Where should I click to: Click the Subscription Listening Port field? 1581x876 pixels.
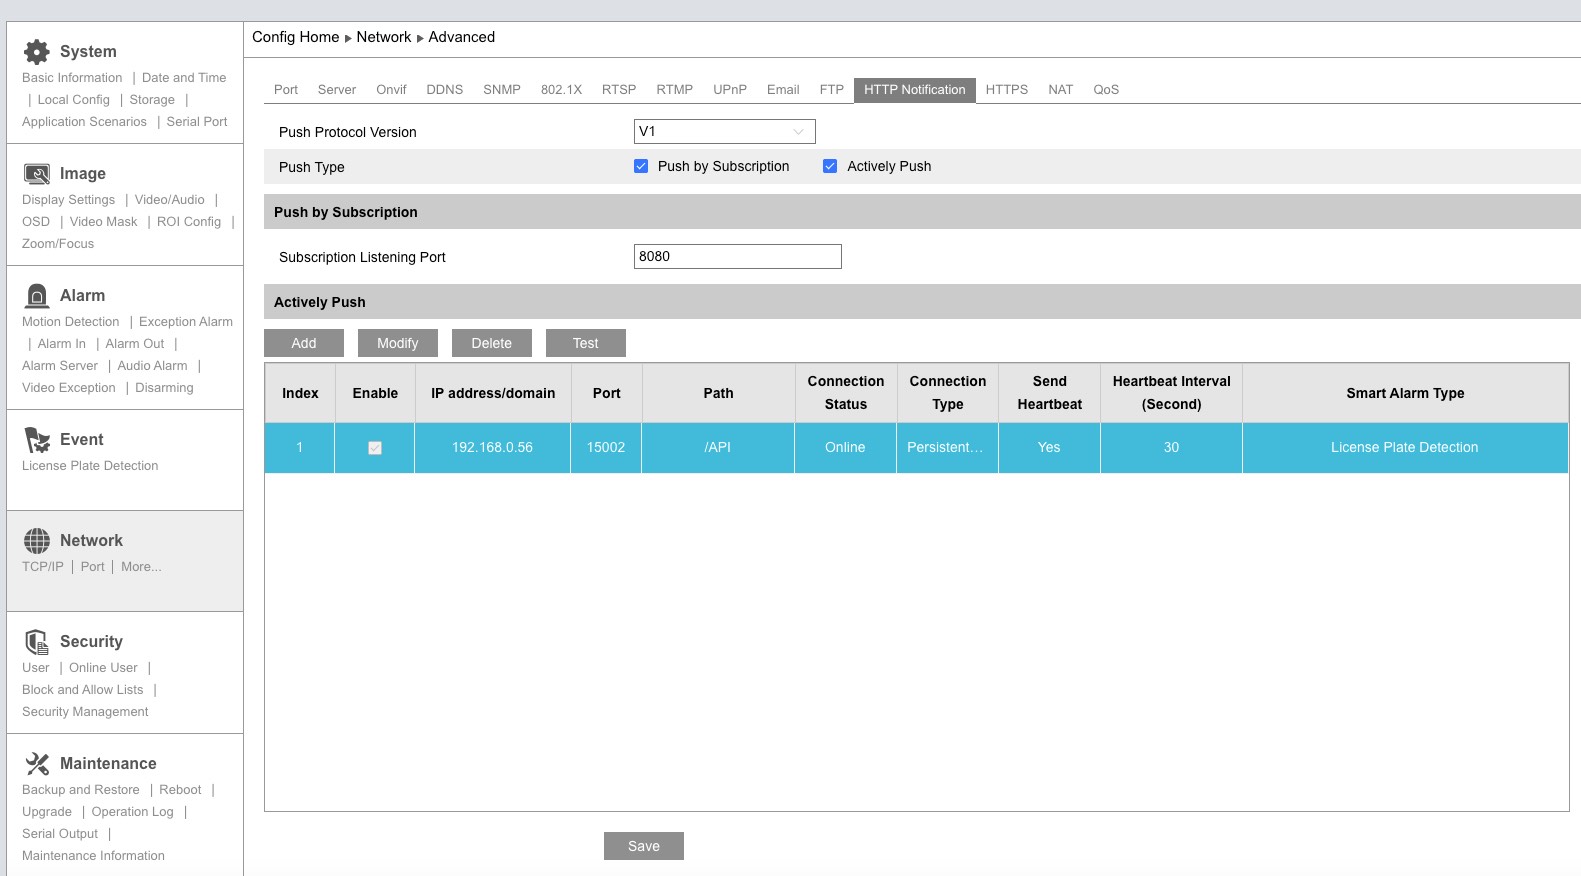738,256
